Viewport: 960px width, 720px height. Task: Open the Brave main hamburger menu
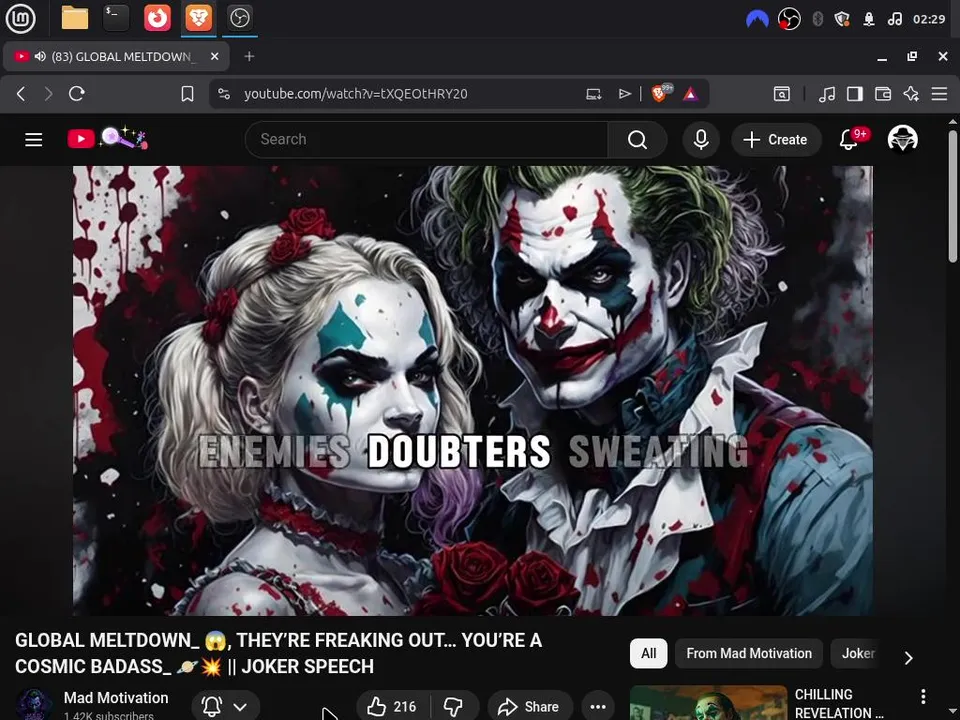(939, 94)
